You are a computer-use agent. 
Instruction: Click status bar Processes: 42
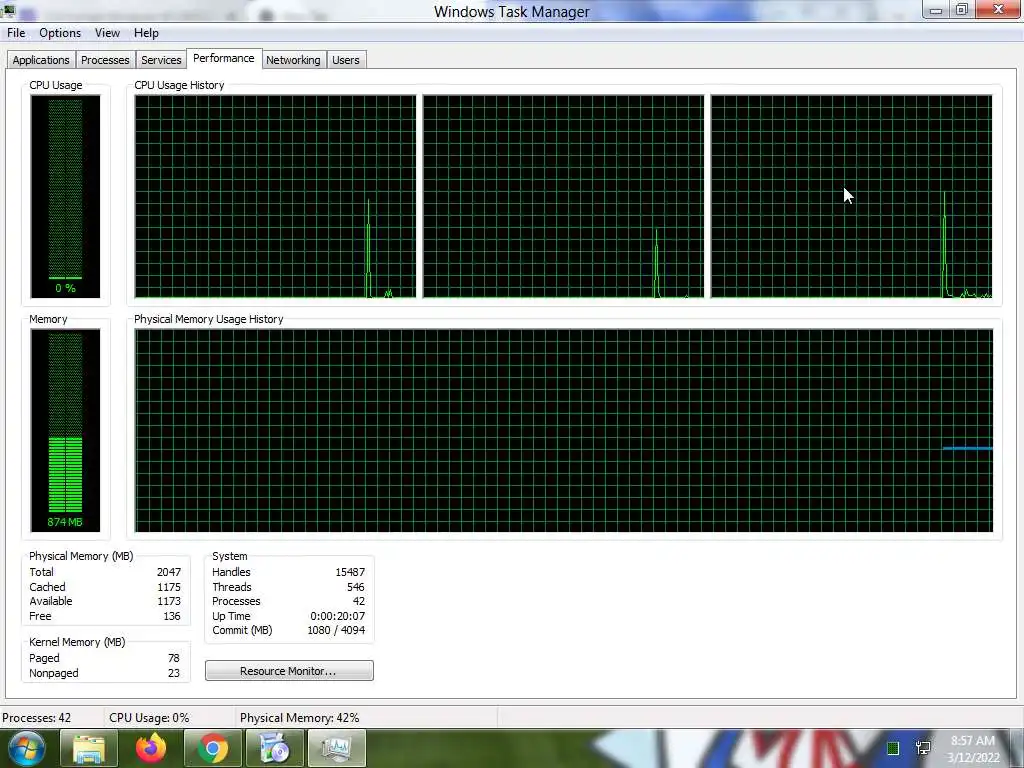coord(37,718)
